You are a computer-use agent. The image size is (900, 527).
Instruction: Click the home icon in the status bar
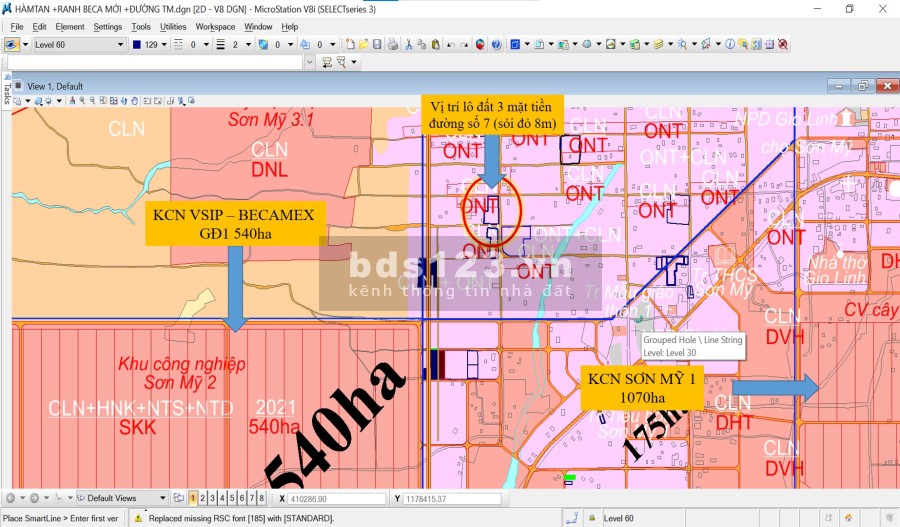[x=848, y=518]
